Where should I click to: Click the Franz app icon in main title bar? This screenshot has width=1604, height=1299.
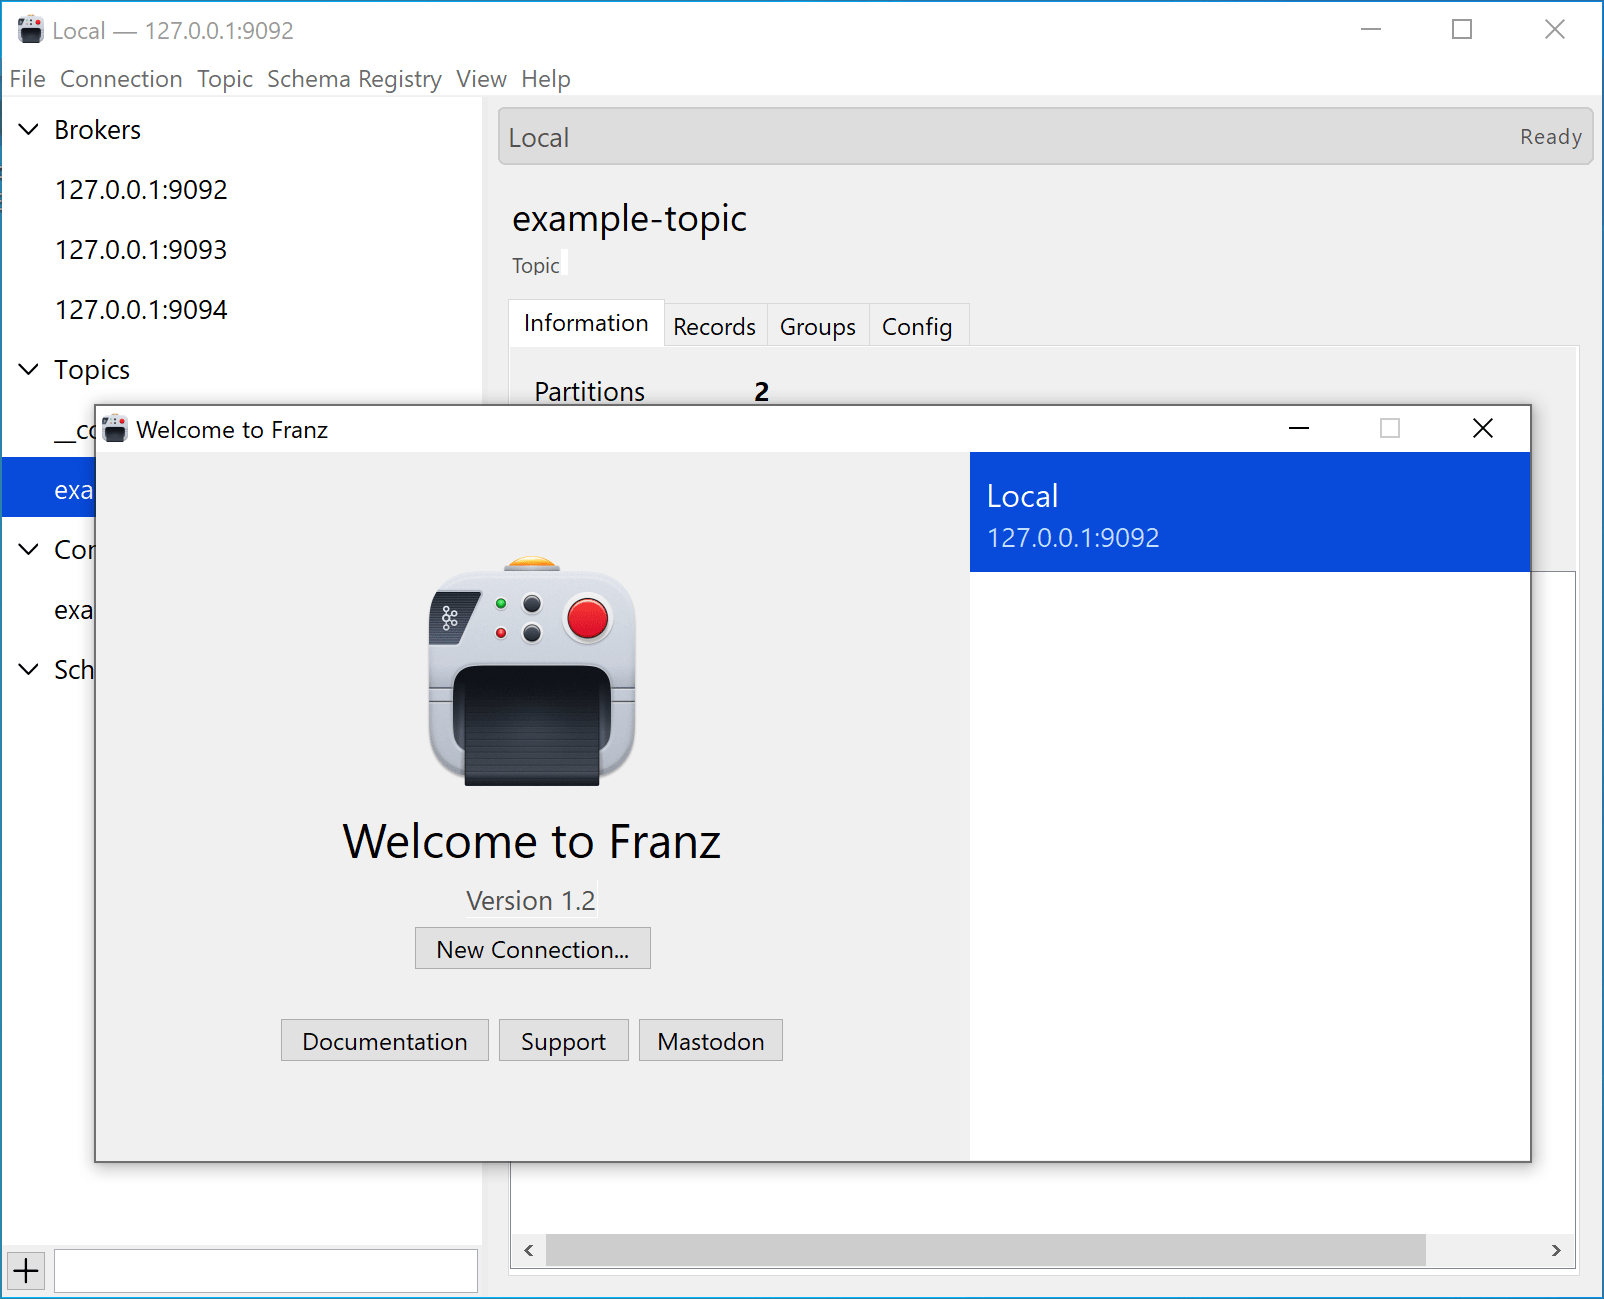point(31,30)
